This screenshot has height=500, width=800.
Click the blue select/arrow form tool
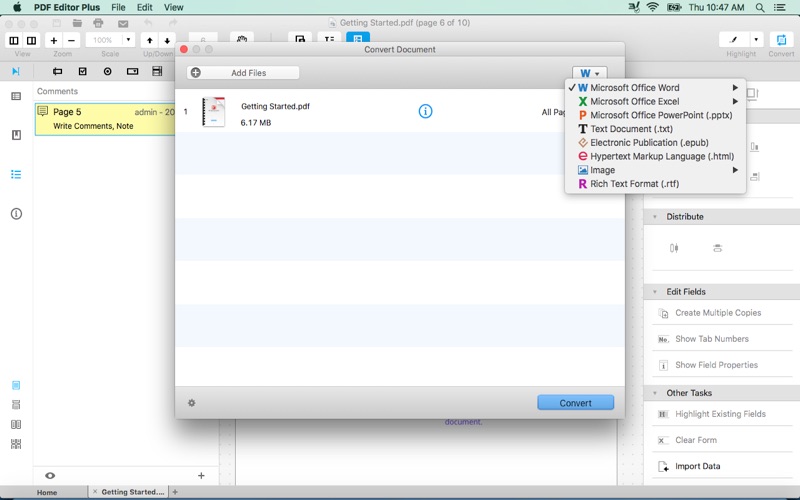tap(16, 71)
